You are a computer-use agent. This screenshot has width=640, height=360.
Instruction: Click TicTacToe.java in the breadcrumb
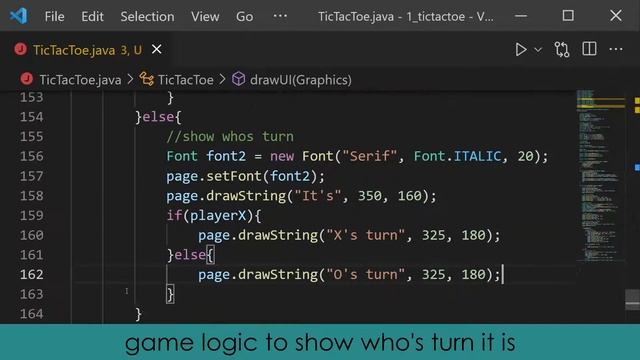point(80,80)
